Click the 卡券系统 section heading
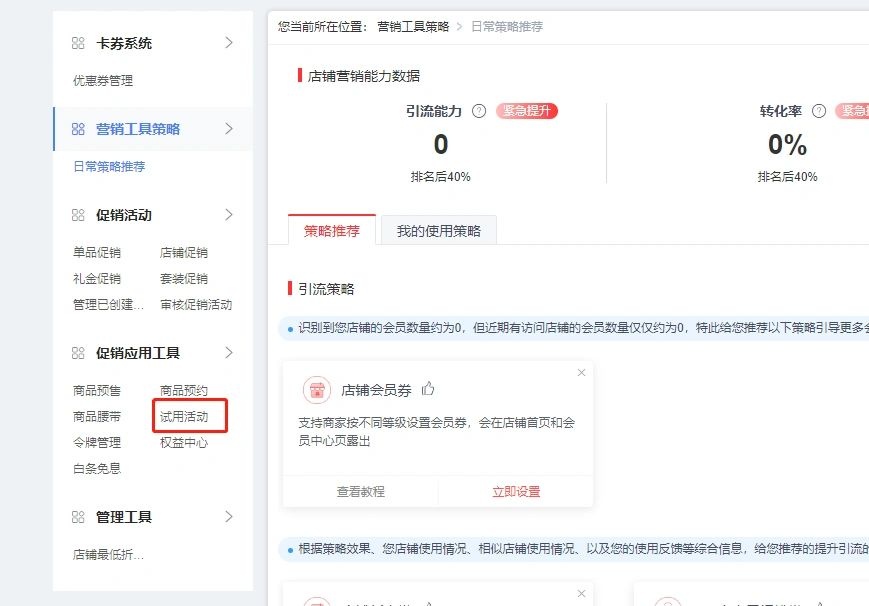869x606 pixels. point(124,43)
